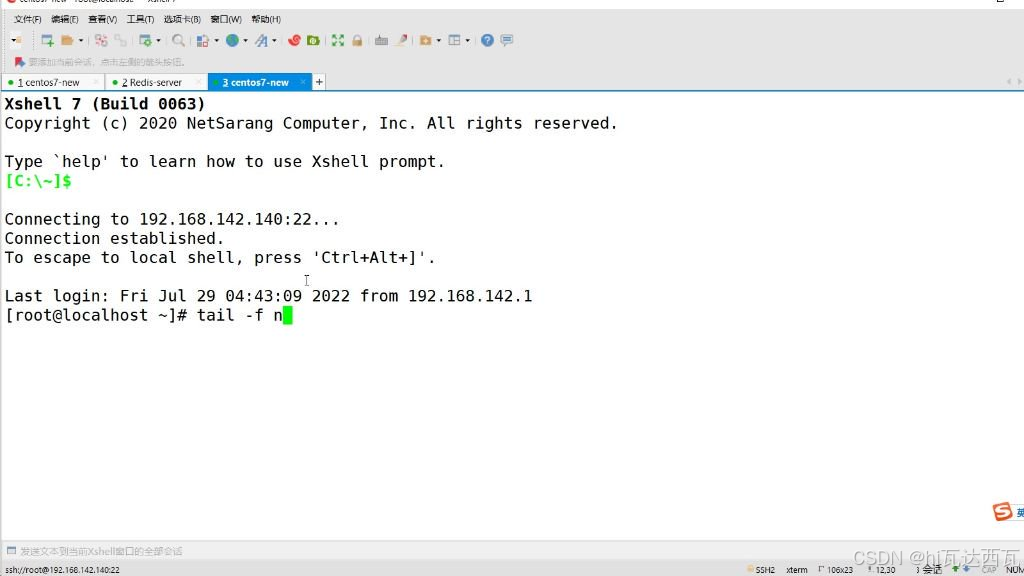Click the tab strip left scroll arrow
Image resolution: width=1024 pixels, height=576 pixels.
tap(1009, 82)
